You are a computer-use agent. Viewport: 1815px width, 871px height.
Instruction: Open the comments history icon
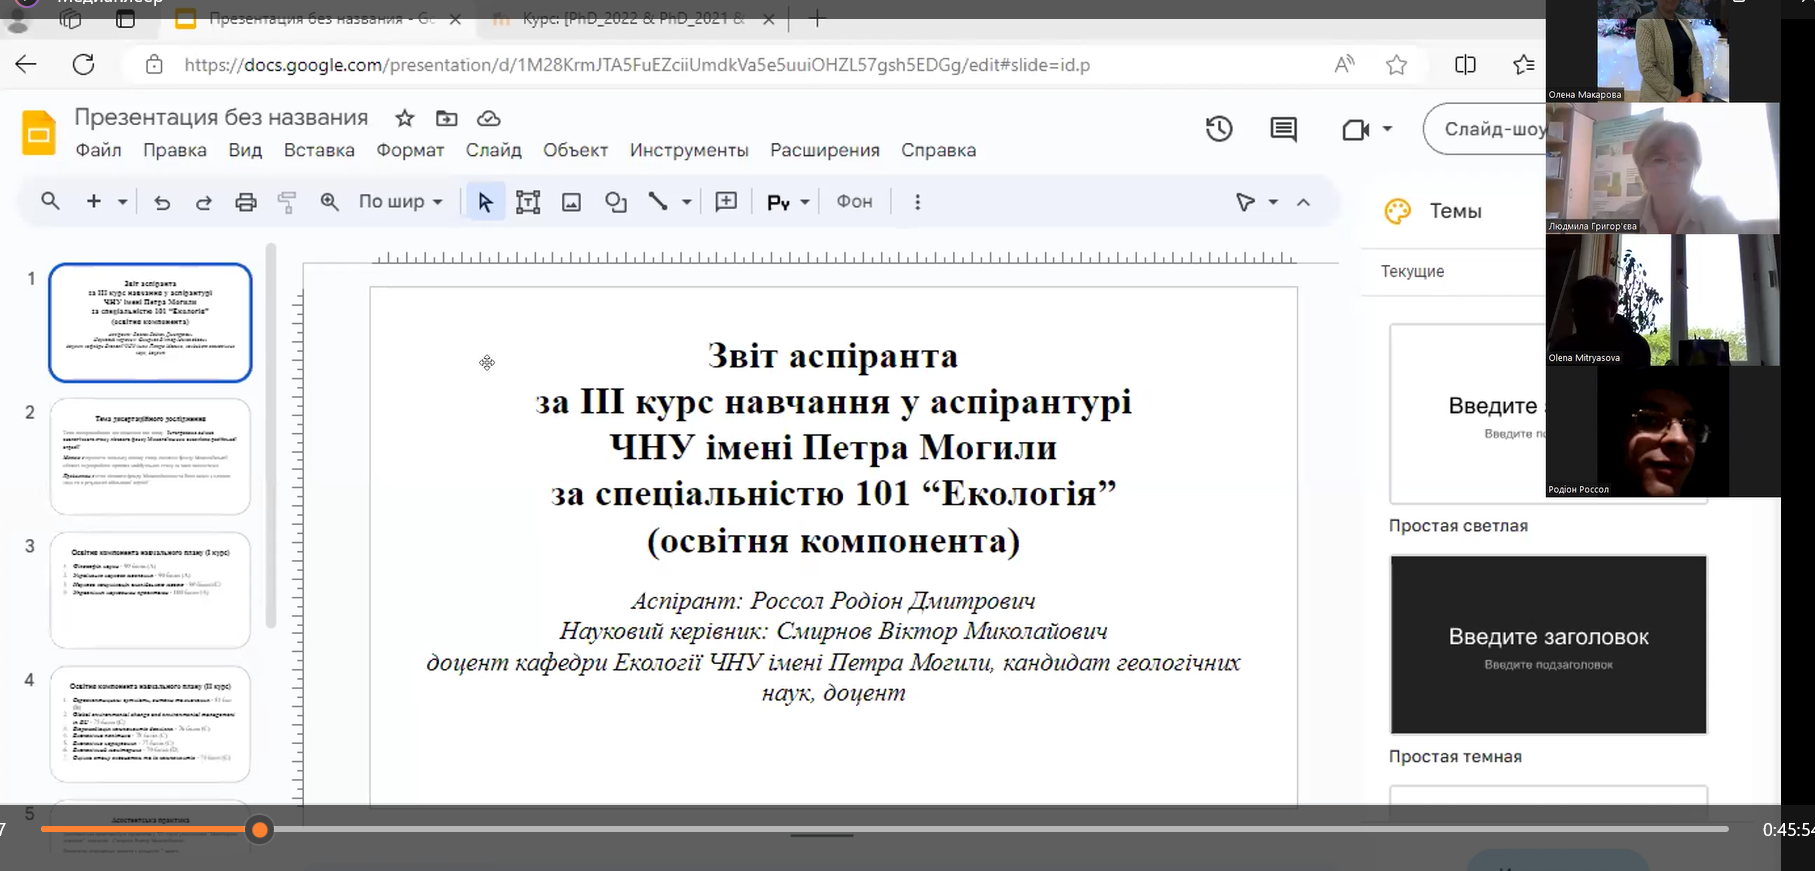(x=1284, y=129)
